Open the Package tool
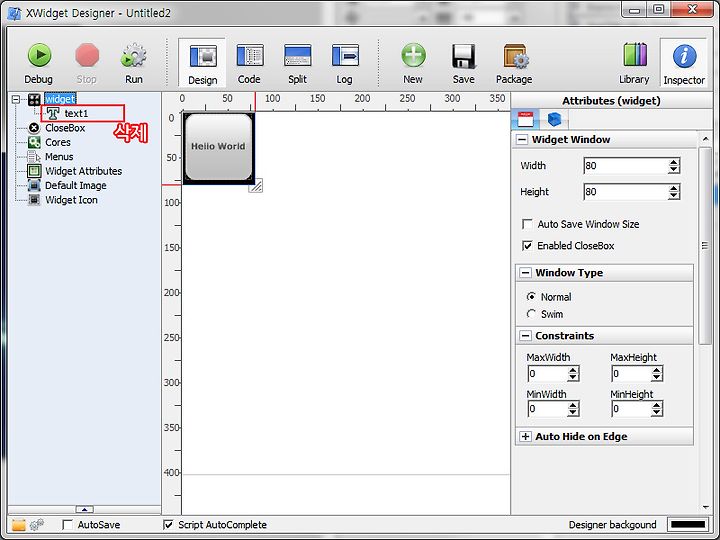The height and width of the screenshot is (540, 720). [x=514, y=63]
